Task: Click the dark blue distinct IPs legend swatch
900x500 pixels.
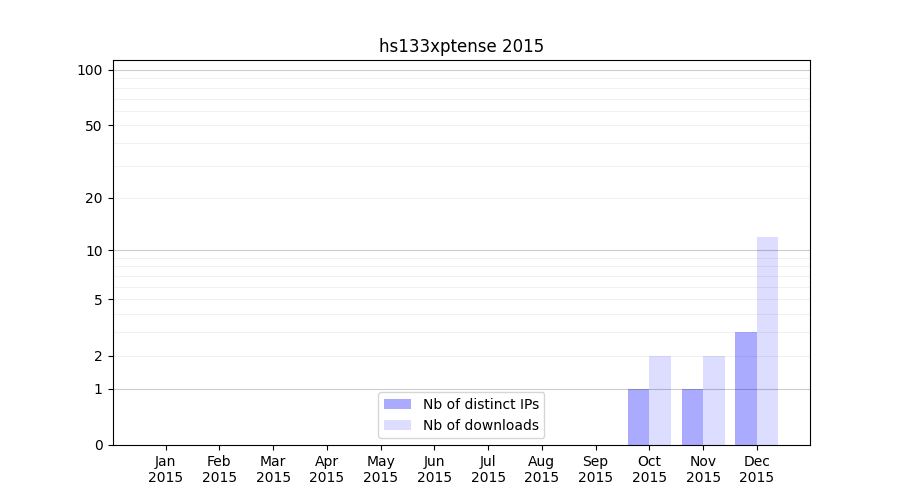Action: [397, 404]
